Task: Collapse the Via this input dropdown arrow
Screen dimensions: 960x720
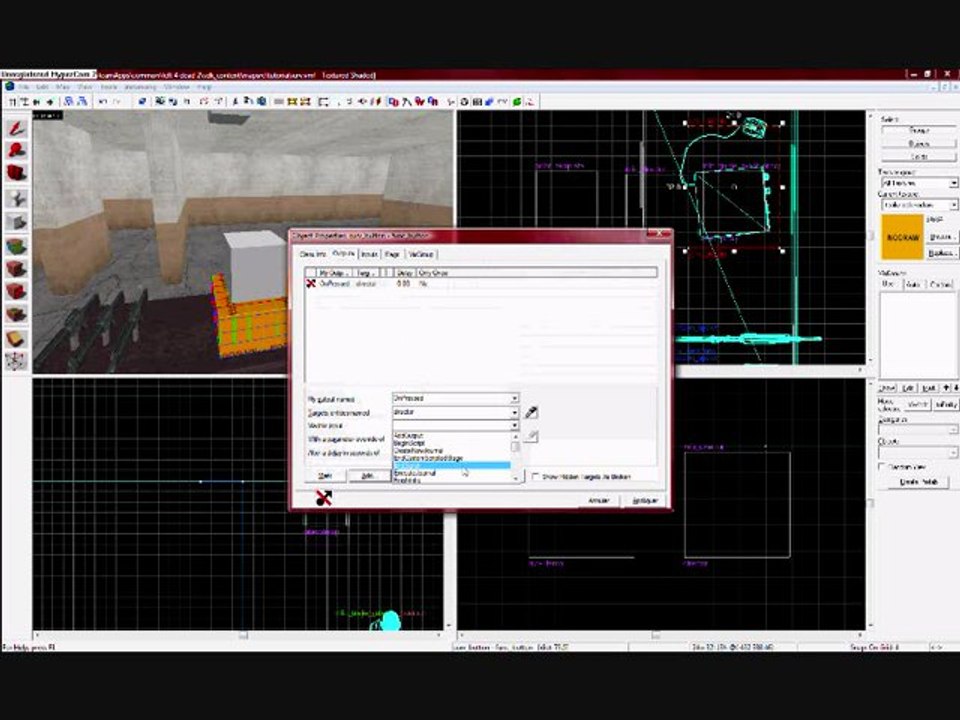Action: (514, 425)
